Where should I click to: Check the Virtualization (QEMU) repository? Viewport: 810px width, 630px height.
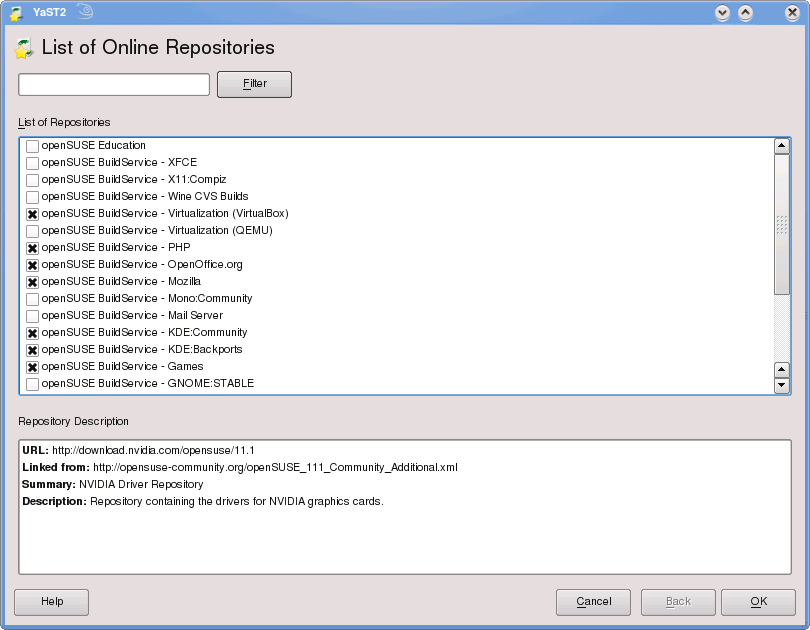click(x=32, y=231)
